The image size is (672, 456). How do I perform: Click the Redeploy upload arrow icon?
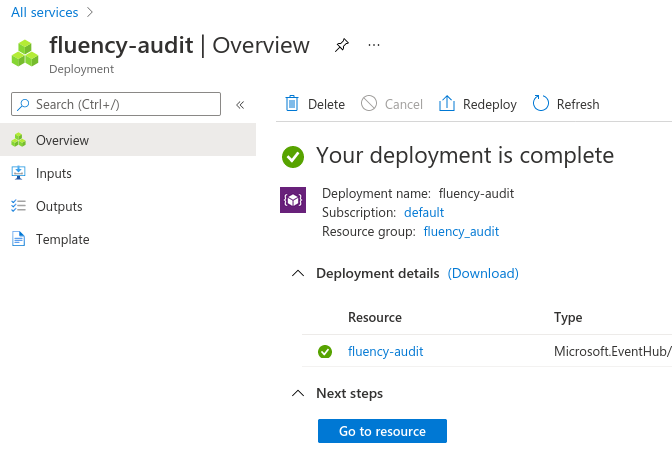[447, 104]
